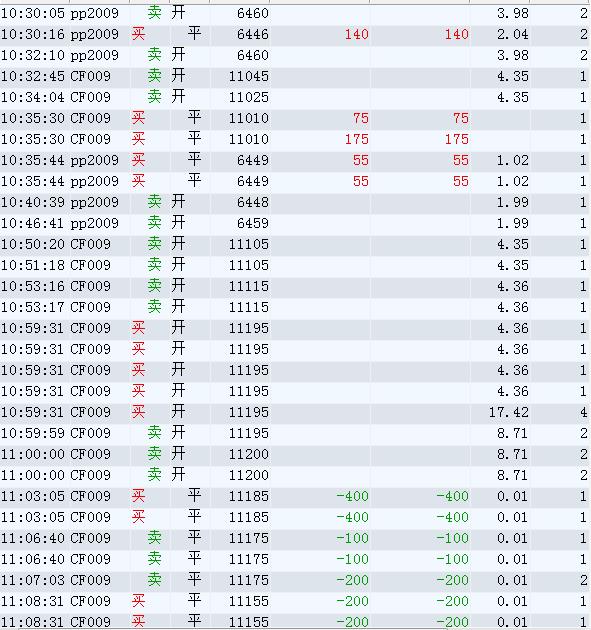Image resolution: width=591 pixels, height=630 pixels.
Task: Click the 10:51:18 timestamp cell
Action: tap(33, 265)
